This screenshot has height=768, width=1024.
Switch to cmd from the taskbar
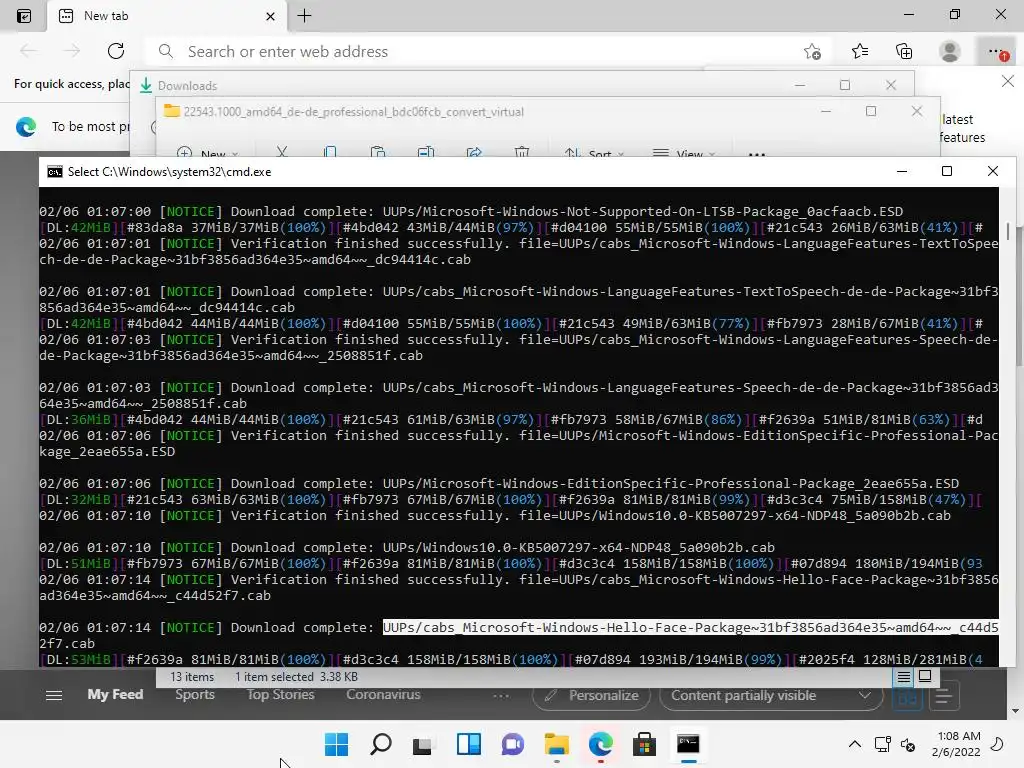688,744
